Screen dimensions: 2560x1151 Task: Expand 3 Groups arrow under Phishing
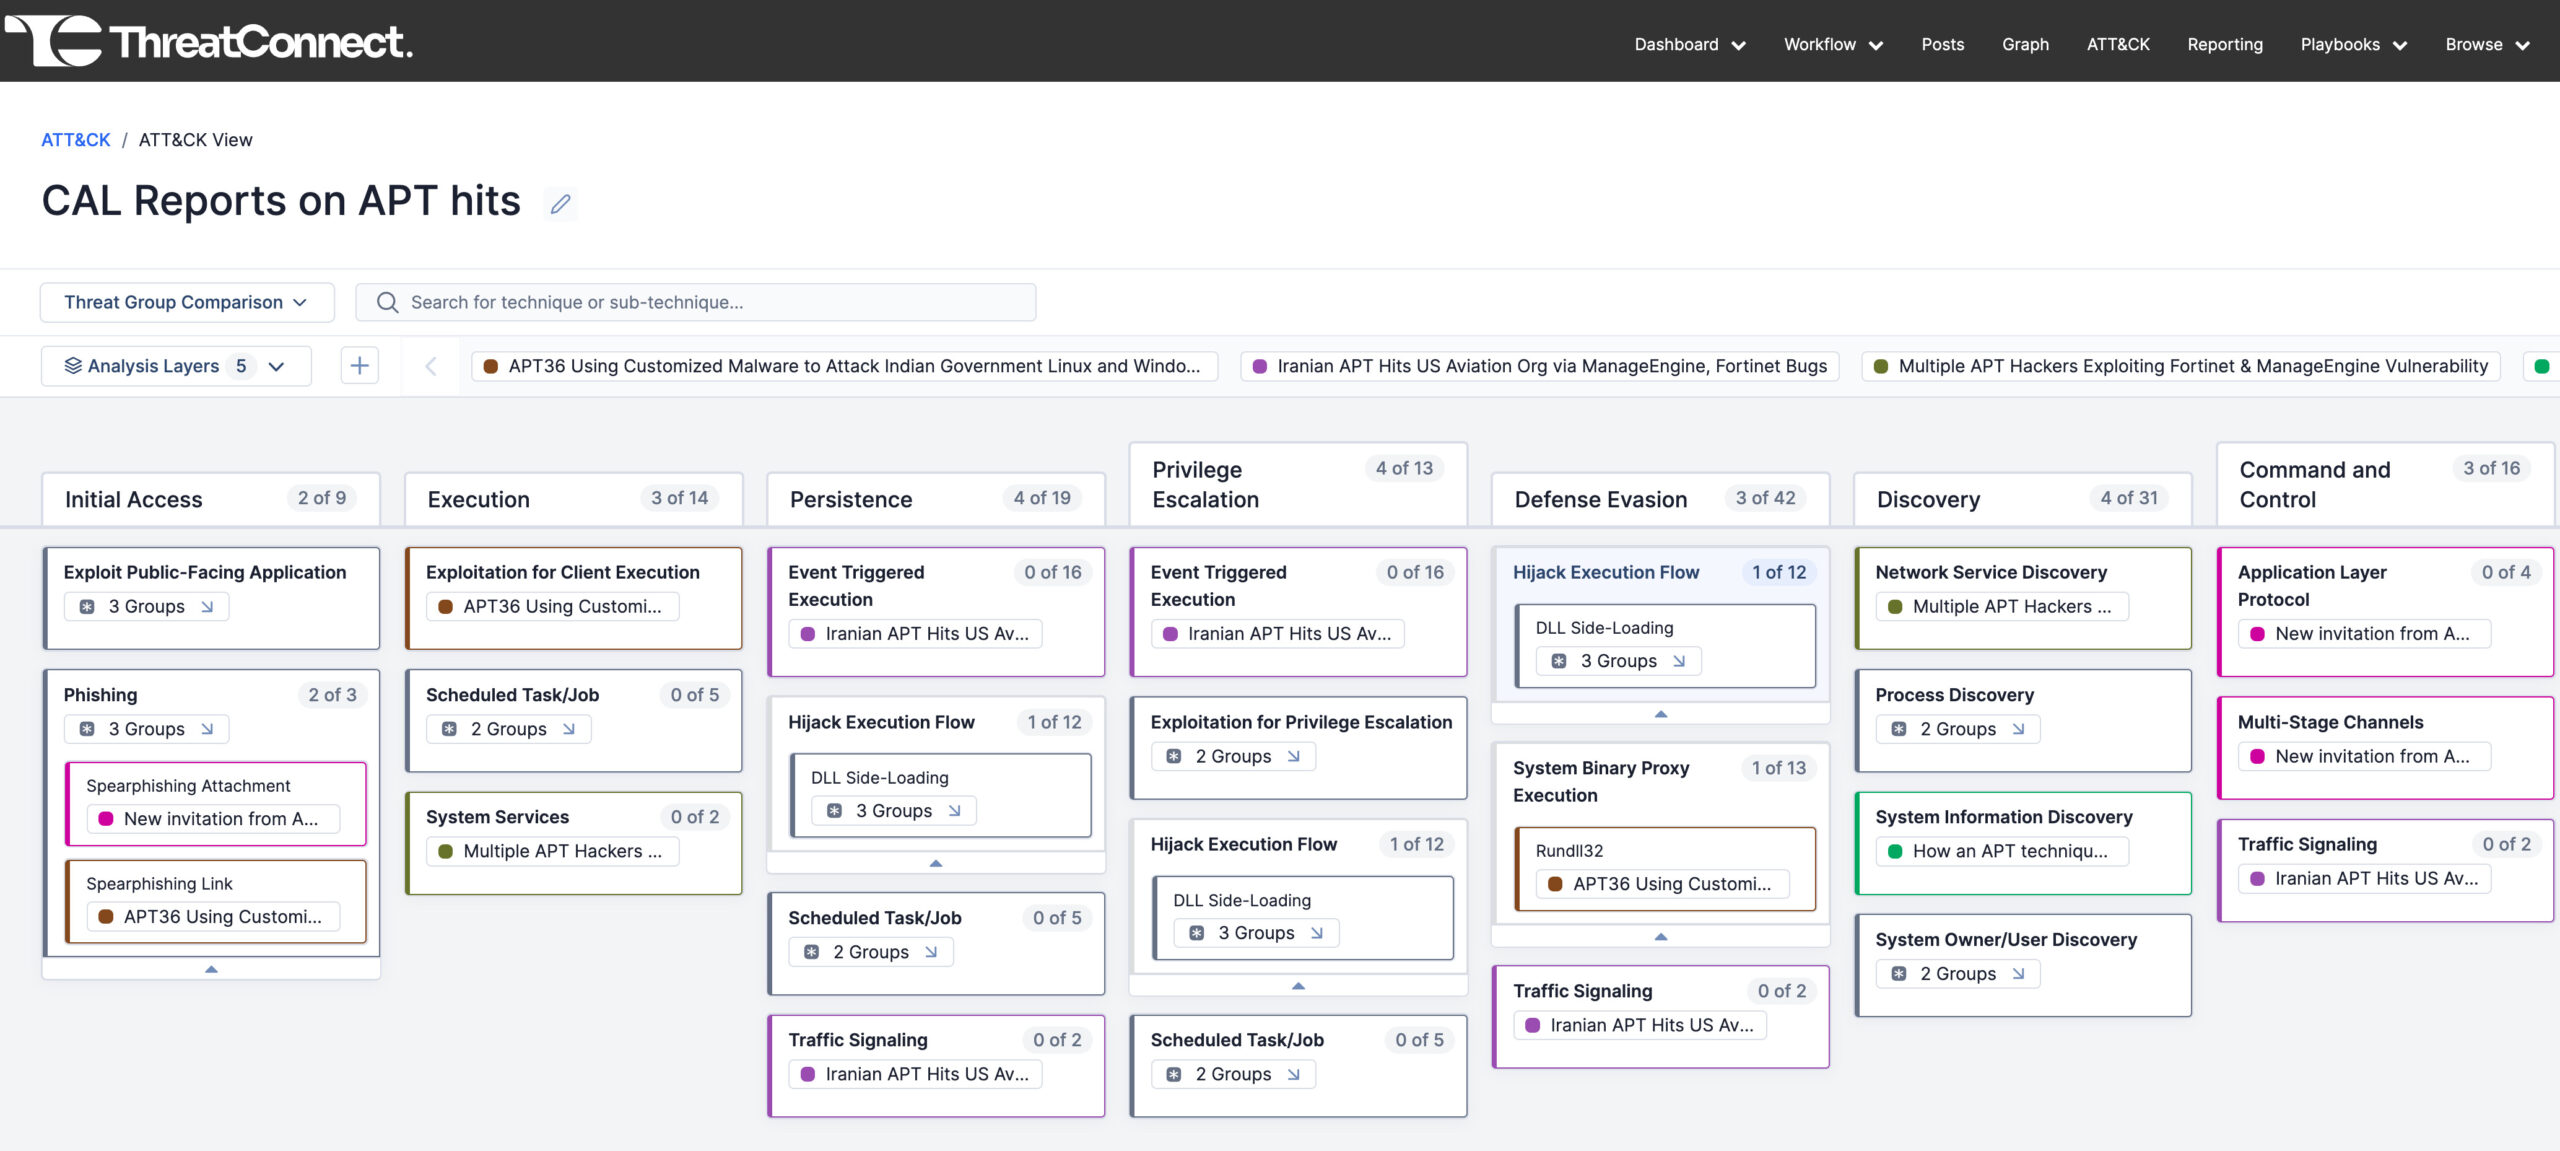207,729
